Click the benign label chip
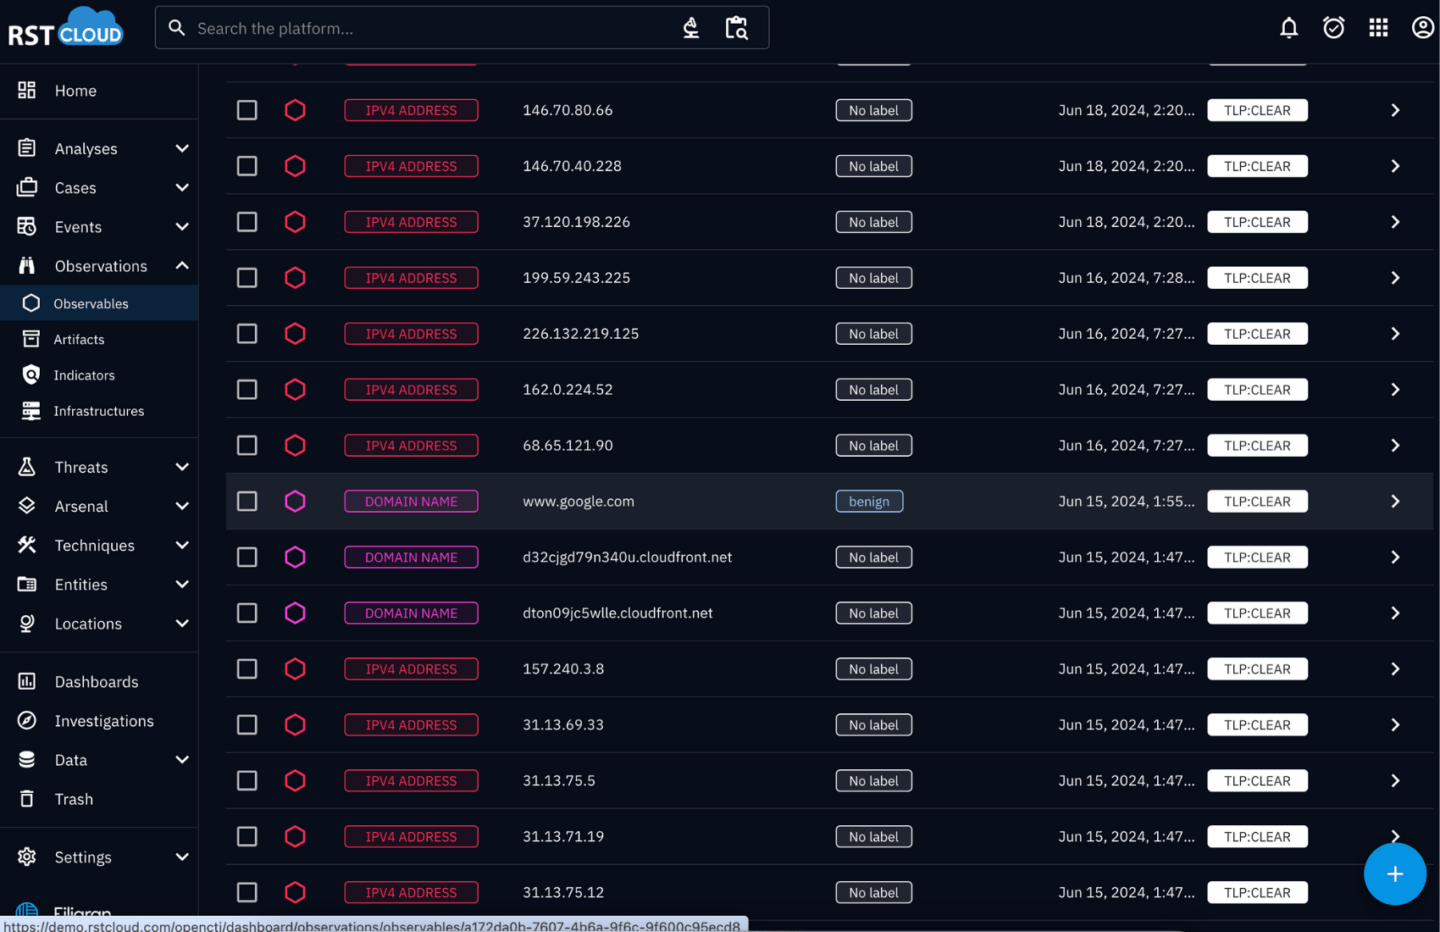This screenshot has width=1440, height=932. click(x=869, y=501)
